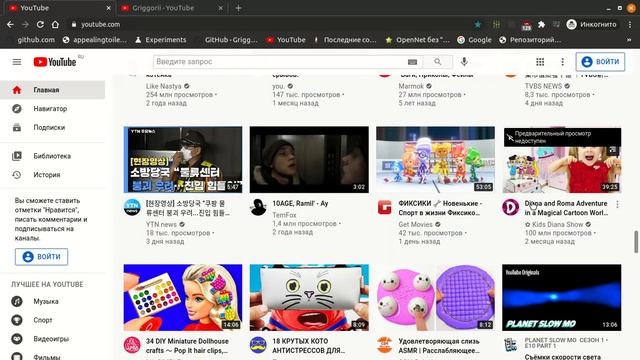This screenshot has height=360, width=640.
Task: Start voice search with the microphone
Action: pos(464,62)
